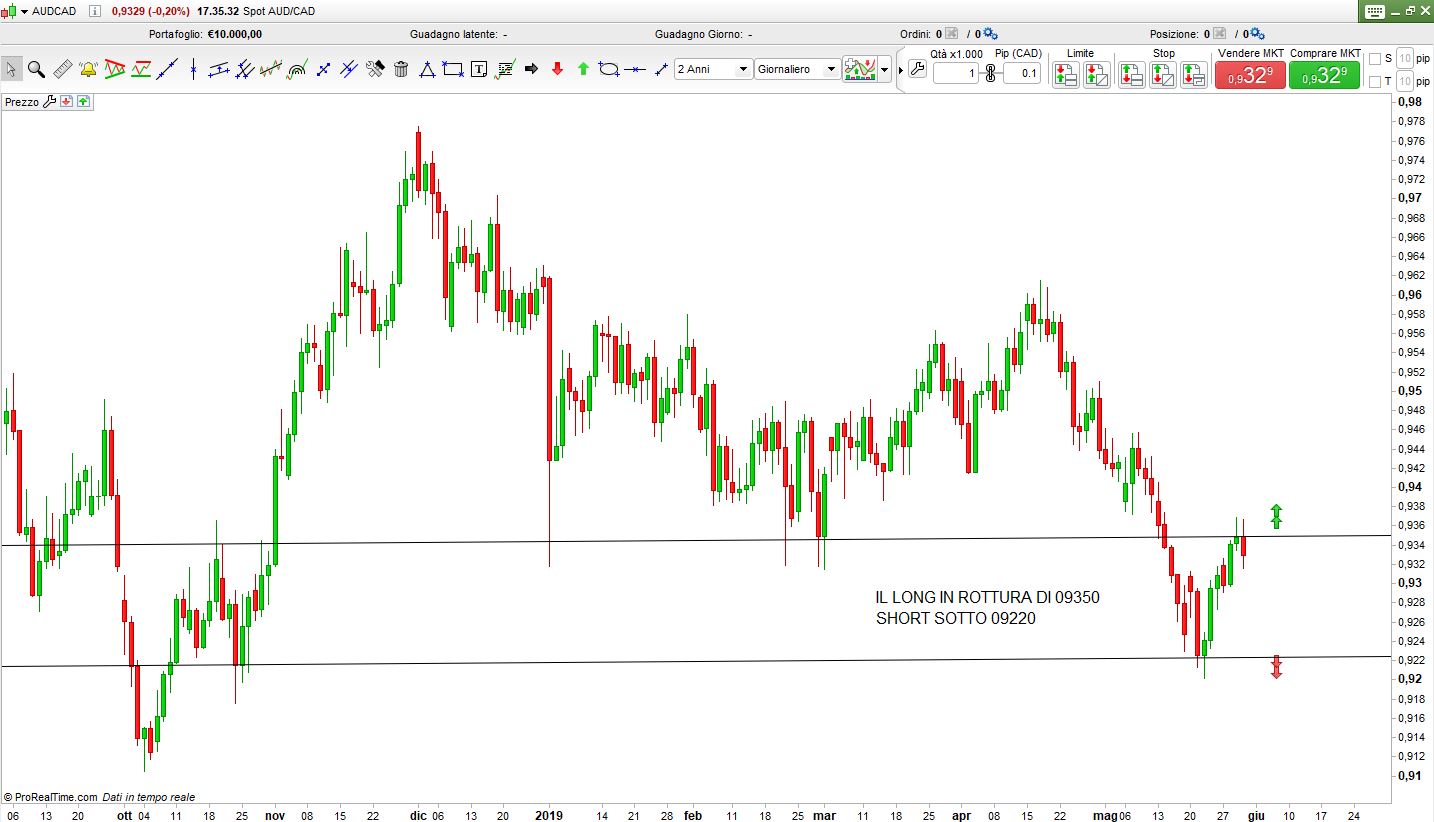This screenshot has height=822, width=1434.
Task: Open the 'Giornaliero' timeframe dropdown
Action: pos(829,69)
